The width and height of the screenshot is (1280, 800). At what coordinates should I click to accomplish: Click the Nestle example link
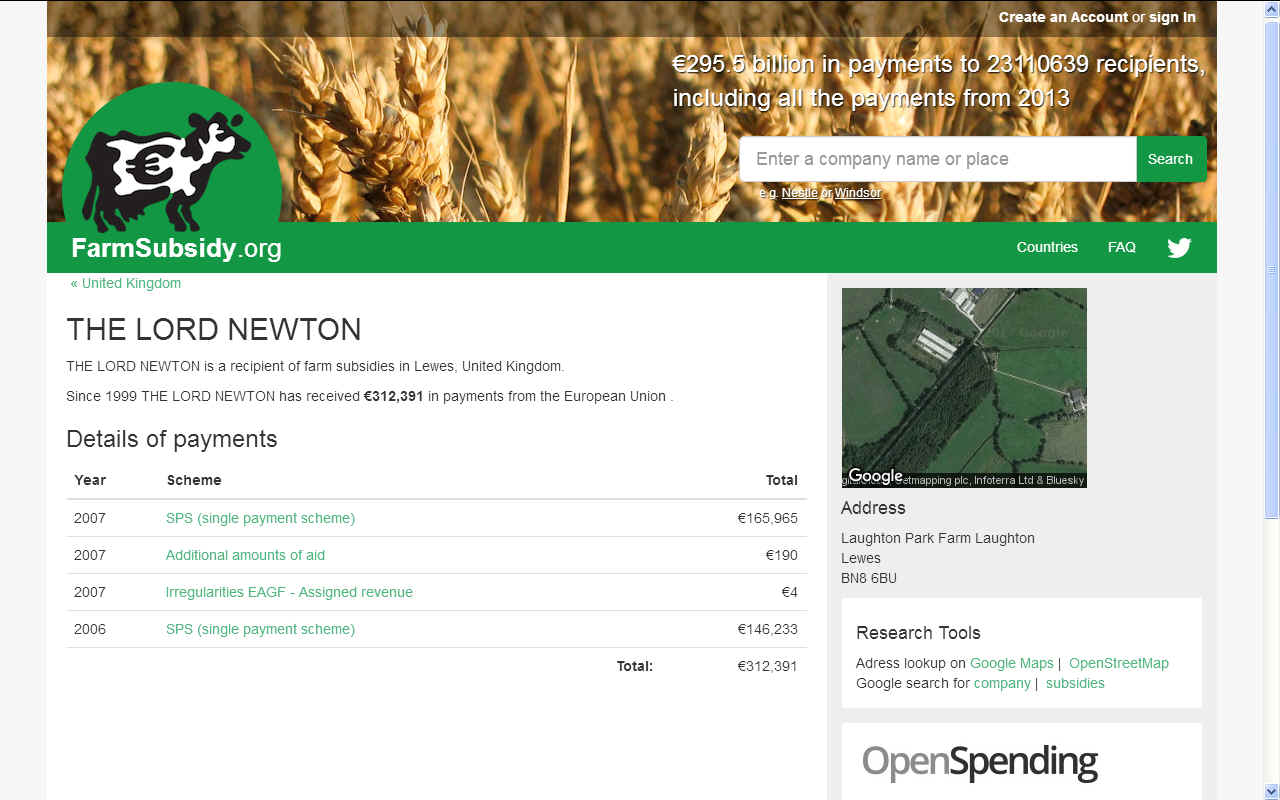tap(800, 193)
